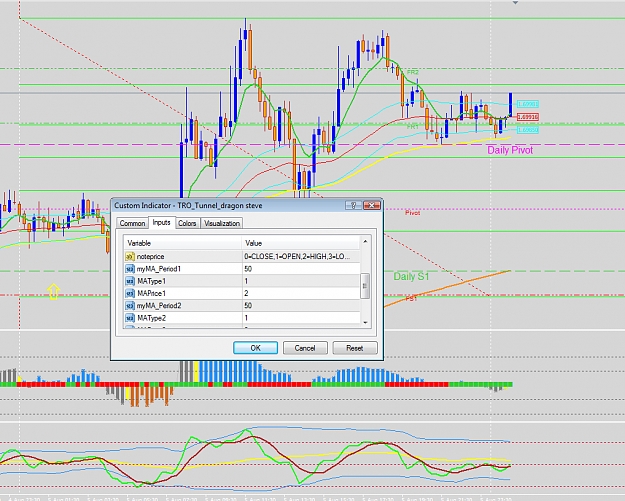This screenshot has width=625, height=501.
Task: Click the yellow up arrow chart marker
Action: tap(53, 291)
